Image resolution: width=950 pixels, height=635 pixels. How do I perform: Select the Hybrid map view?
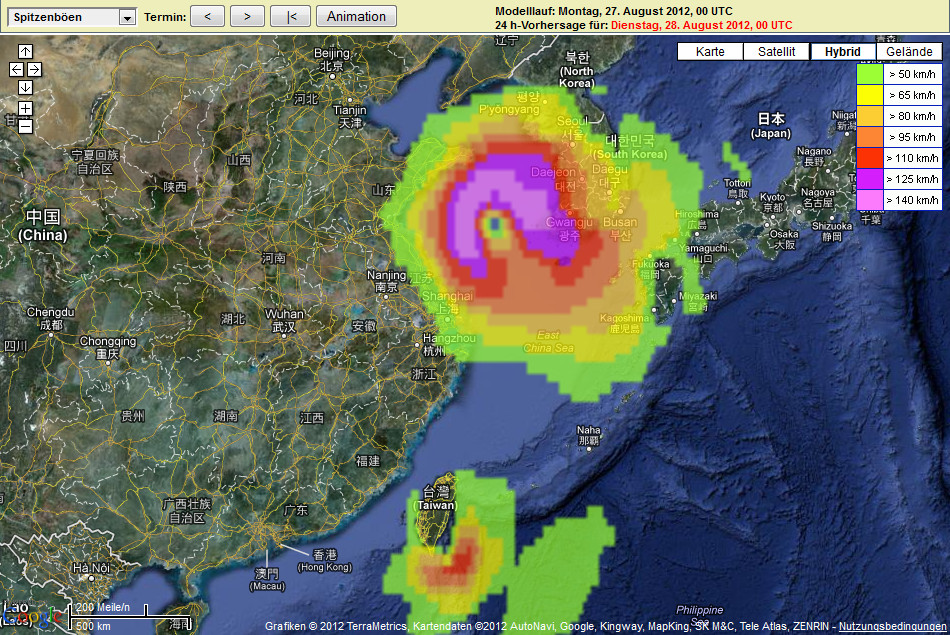coord(843,52)
